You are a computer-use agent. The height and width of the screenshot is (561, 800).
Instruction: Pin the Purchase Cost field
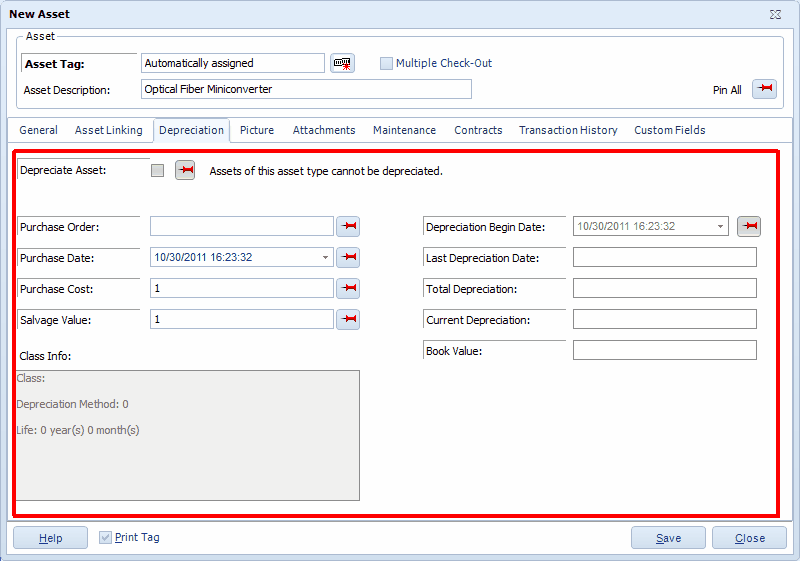348,288
